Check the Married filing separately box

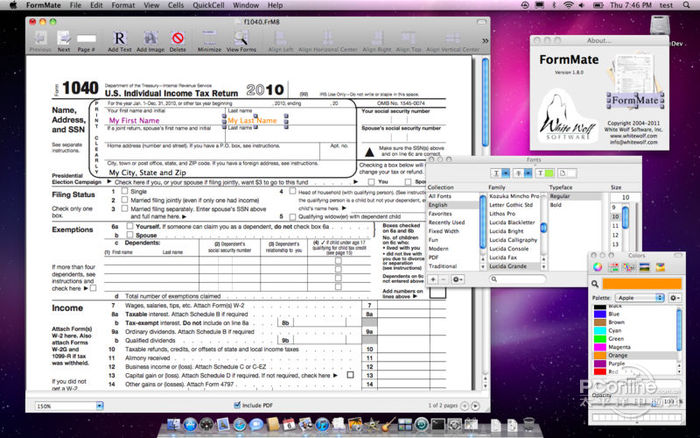[x=125, y=208]
